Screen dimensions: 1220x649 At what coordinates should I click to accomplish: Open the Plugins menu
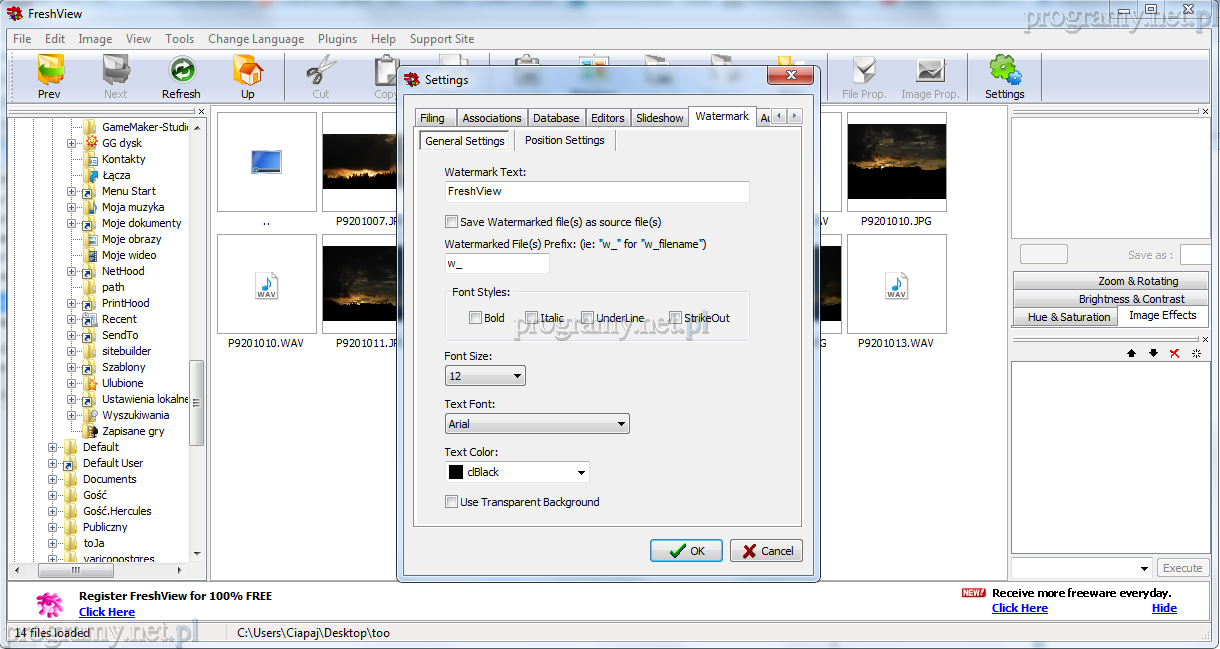(x=337, y=39)
